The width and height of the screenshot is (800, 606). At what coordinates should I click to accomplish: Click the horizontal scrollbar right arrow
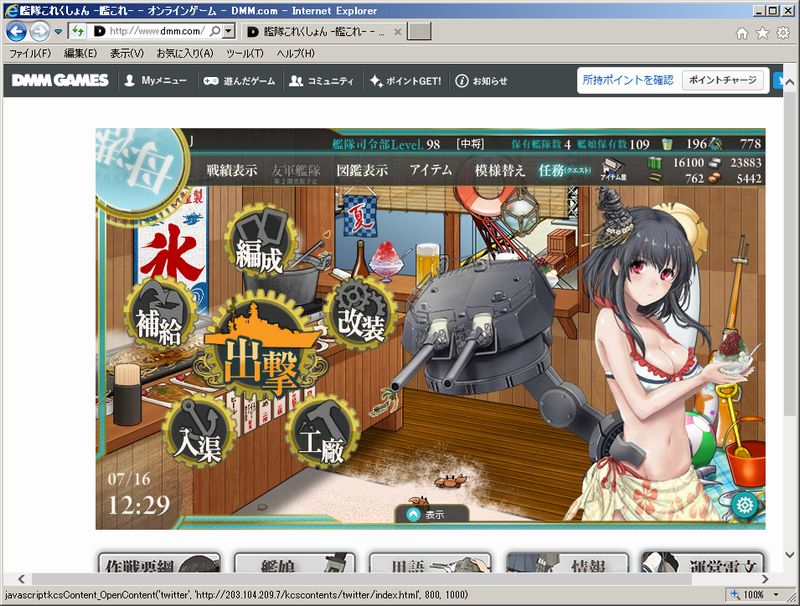(765, 578)
